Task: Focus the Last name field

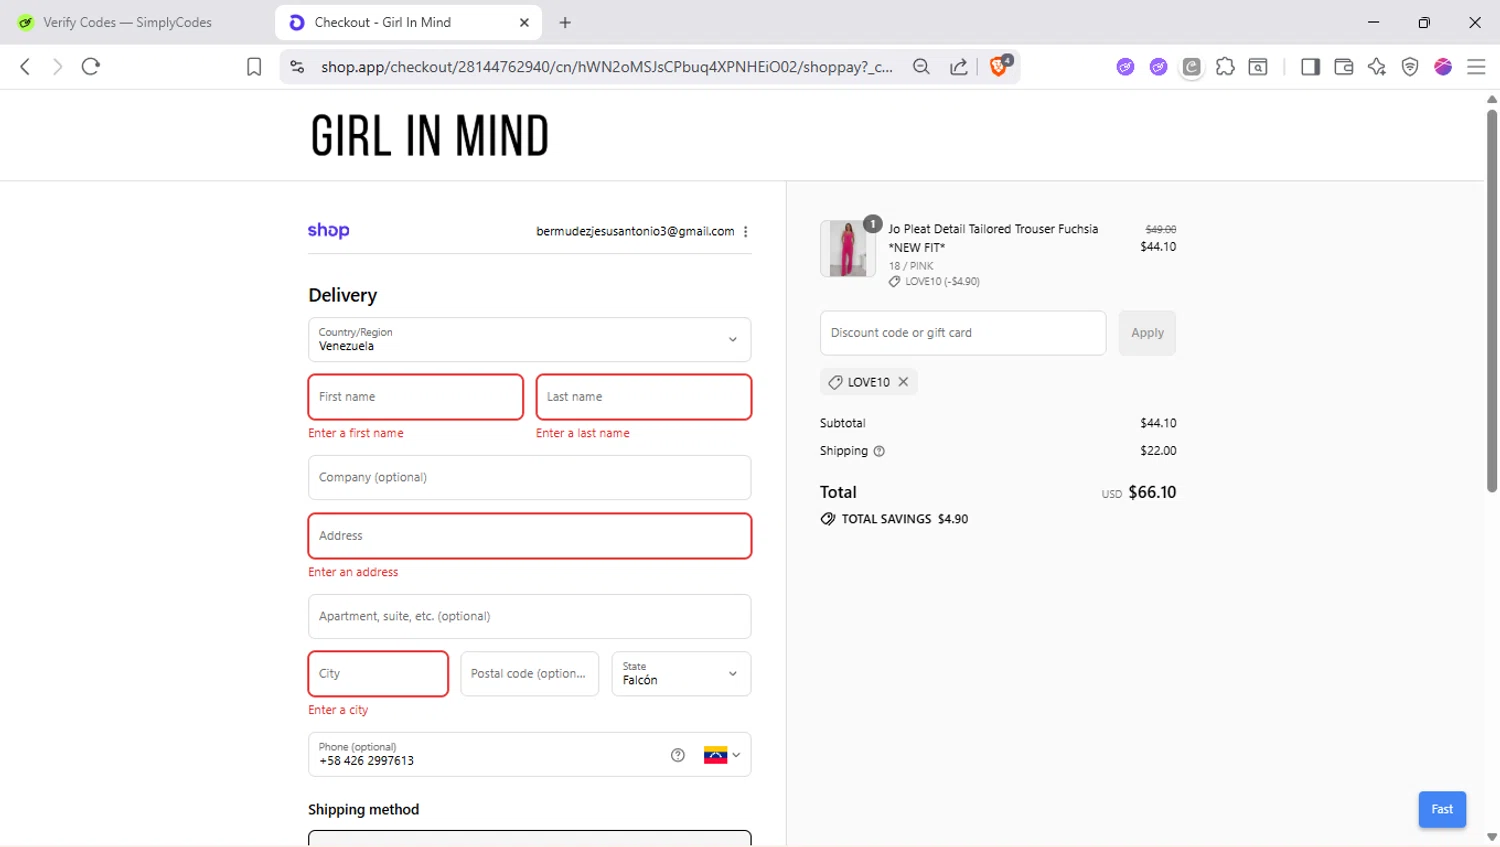Action: point(643,397)
